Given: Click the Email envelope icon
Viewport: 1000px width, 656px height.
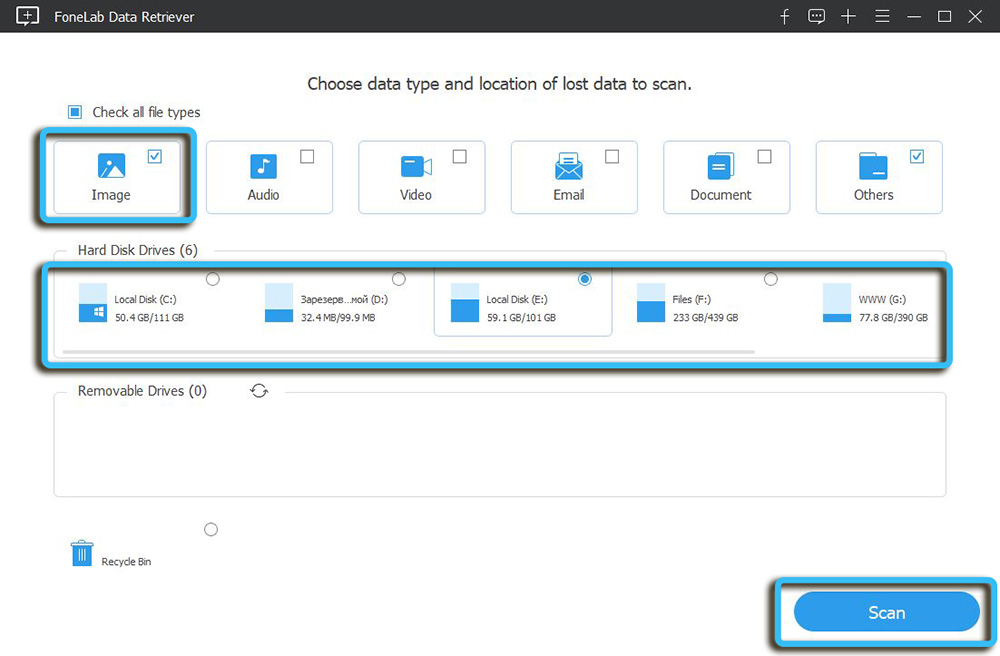Looking at the screenshot, I should coord(568,166).
